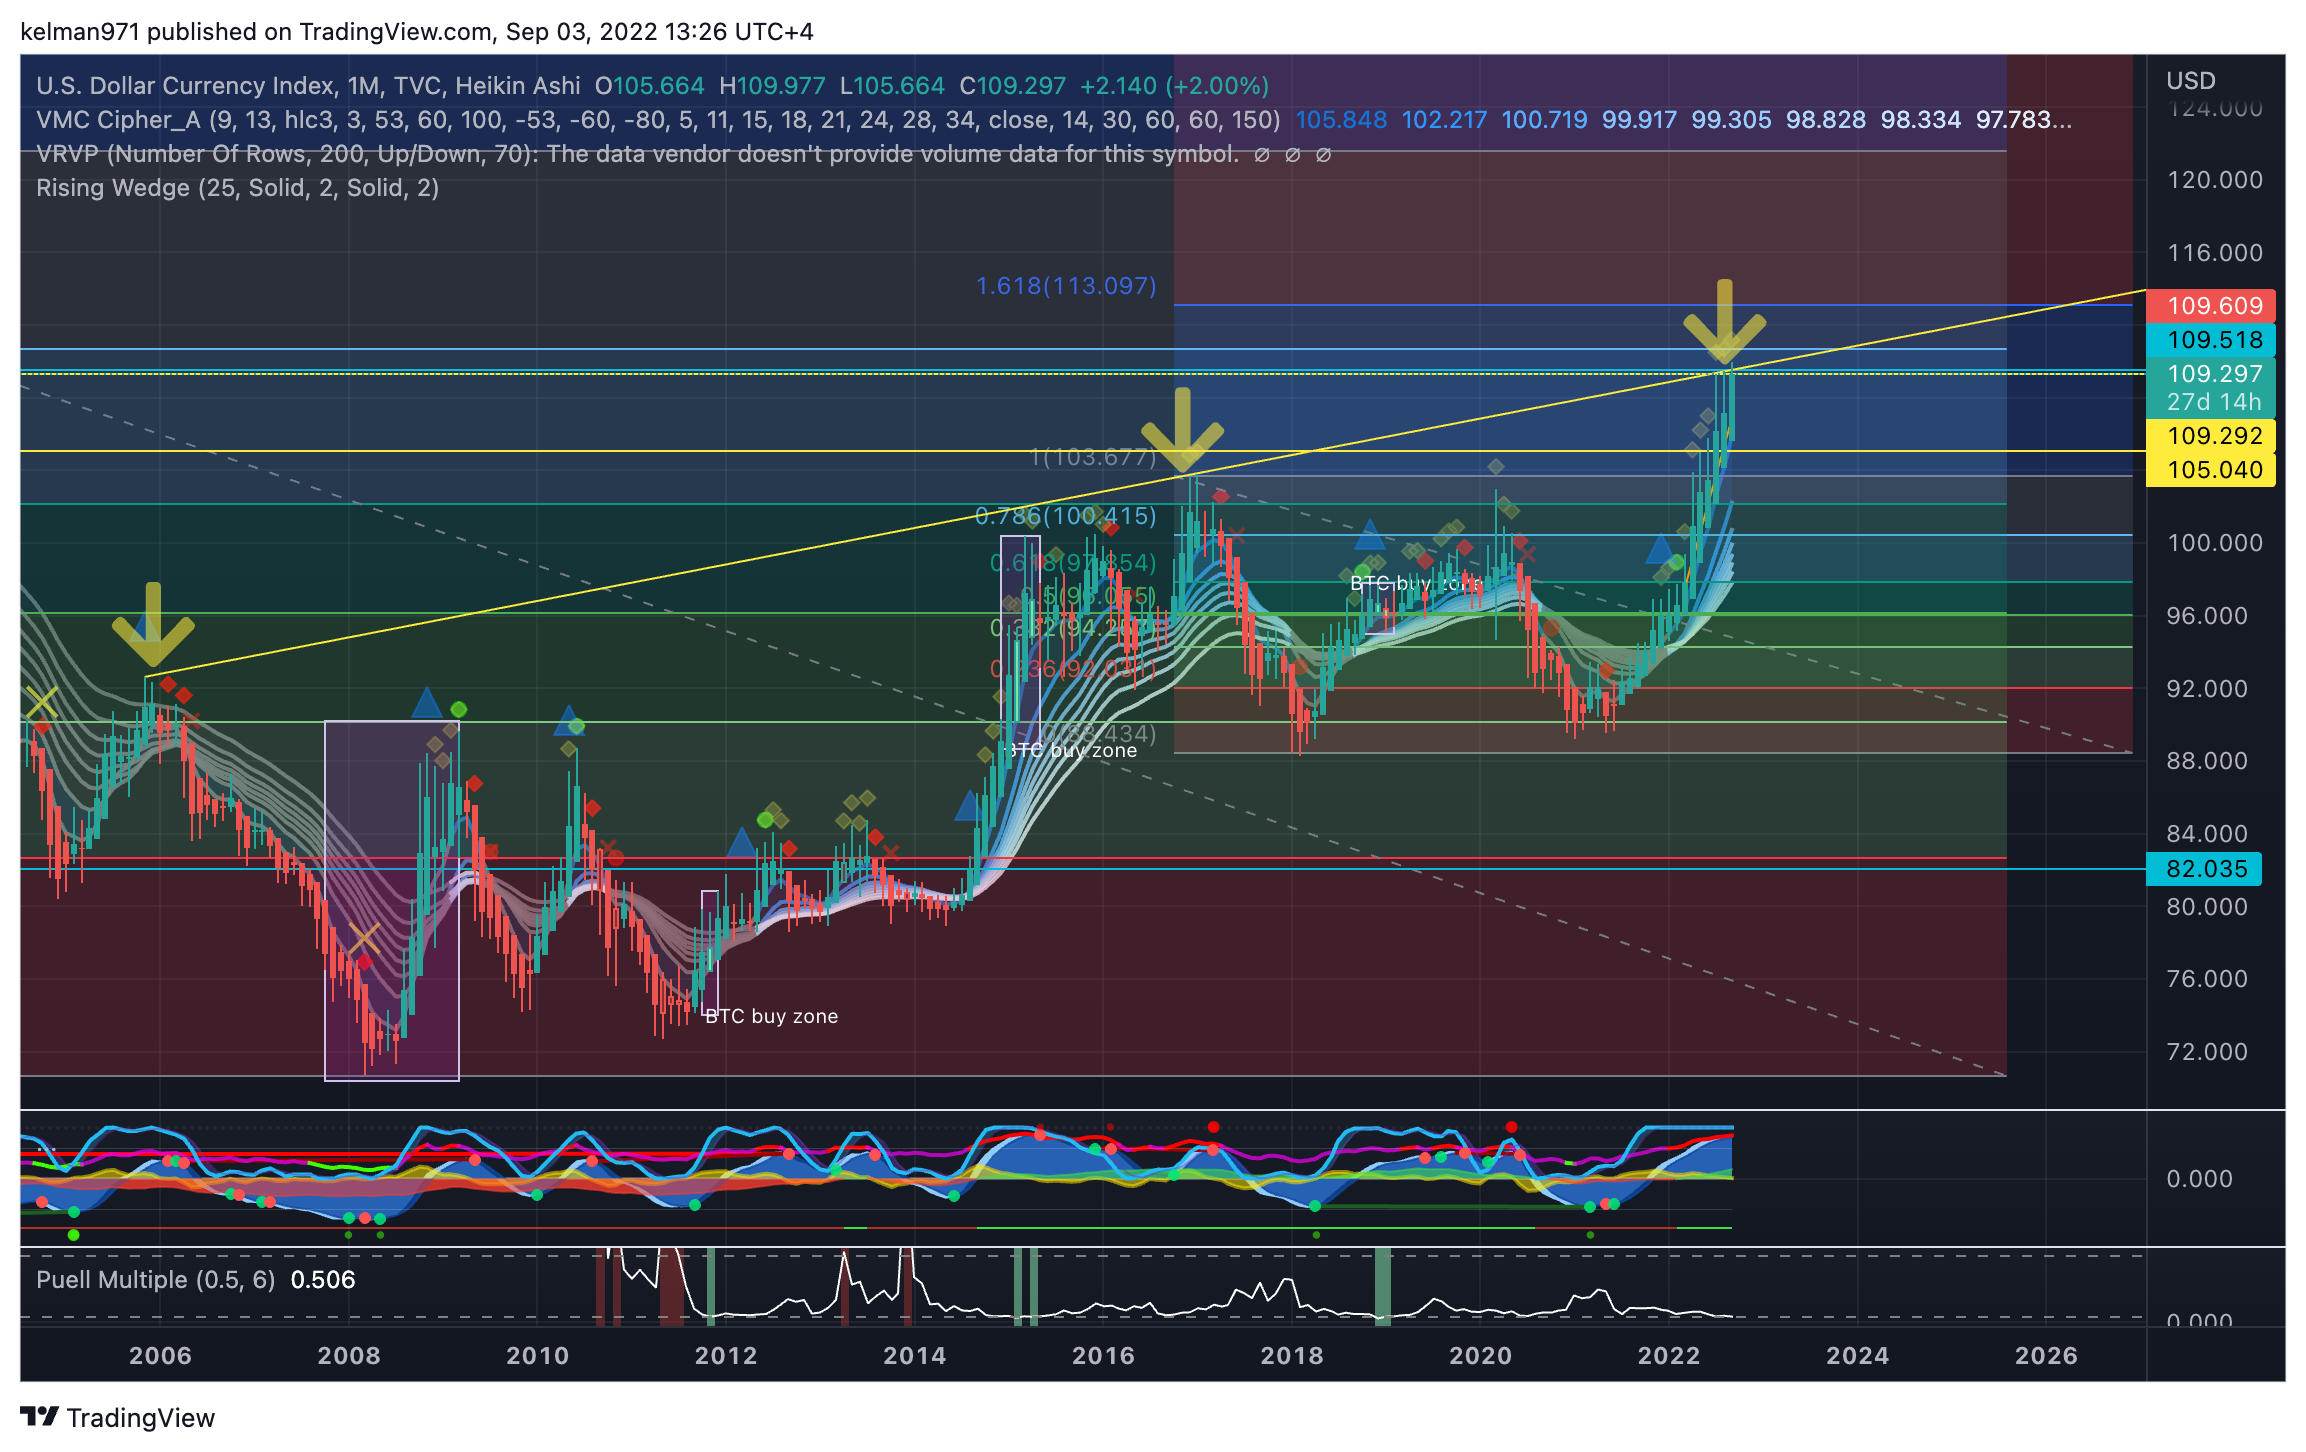Click the red 109.609 price label

click(2211, 306)
